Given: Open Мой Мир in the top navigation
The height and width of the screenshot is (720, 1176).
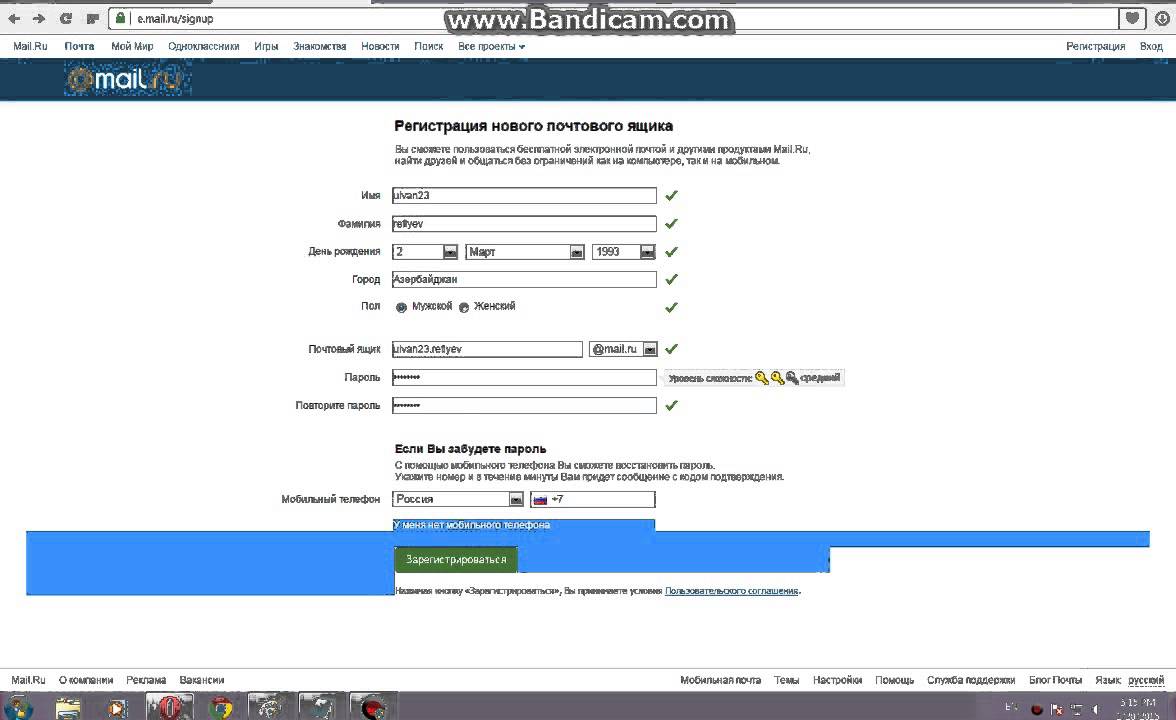Looking at the screenshot, I should [132, 46].
